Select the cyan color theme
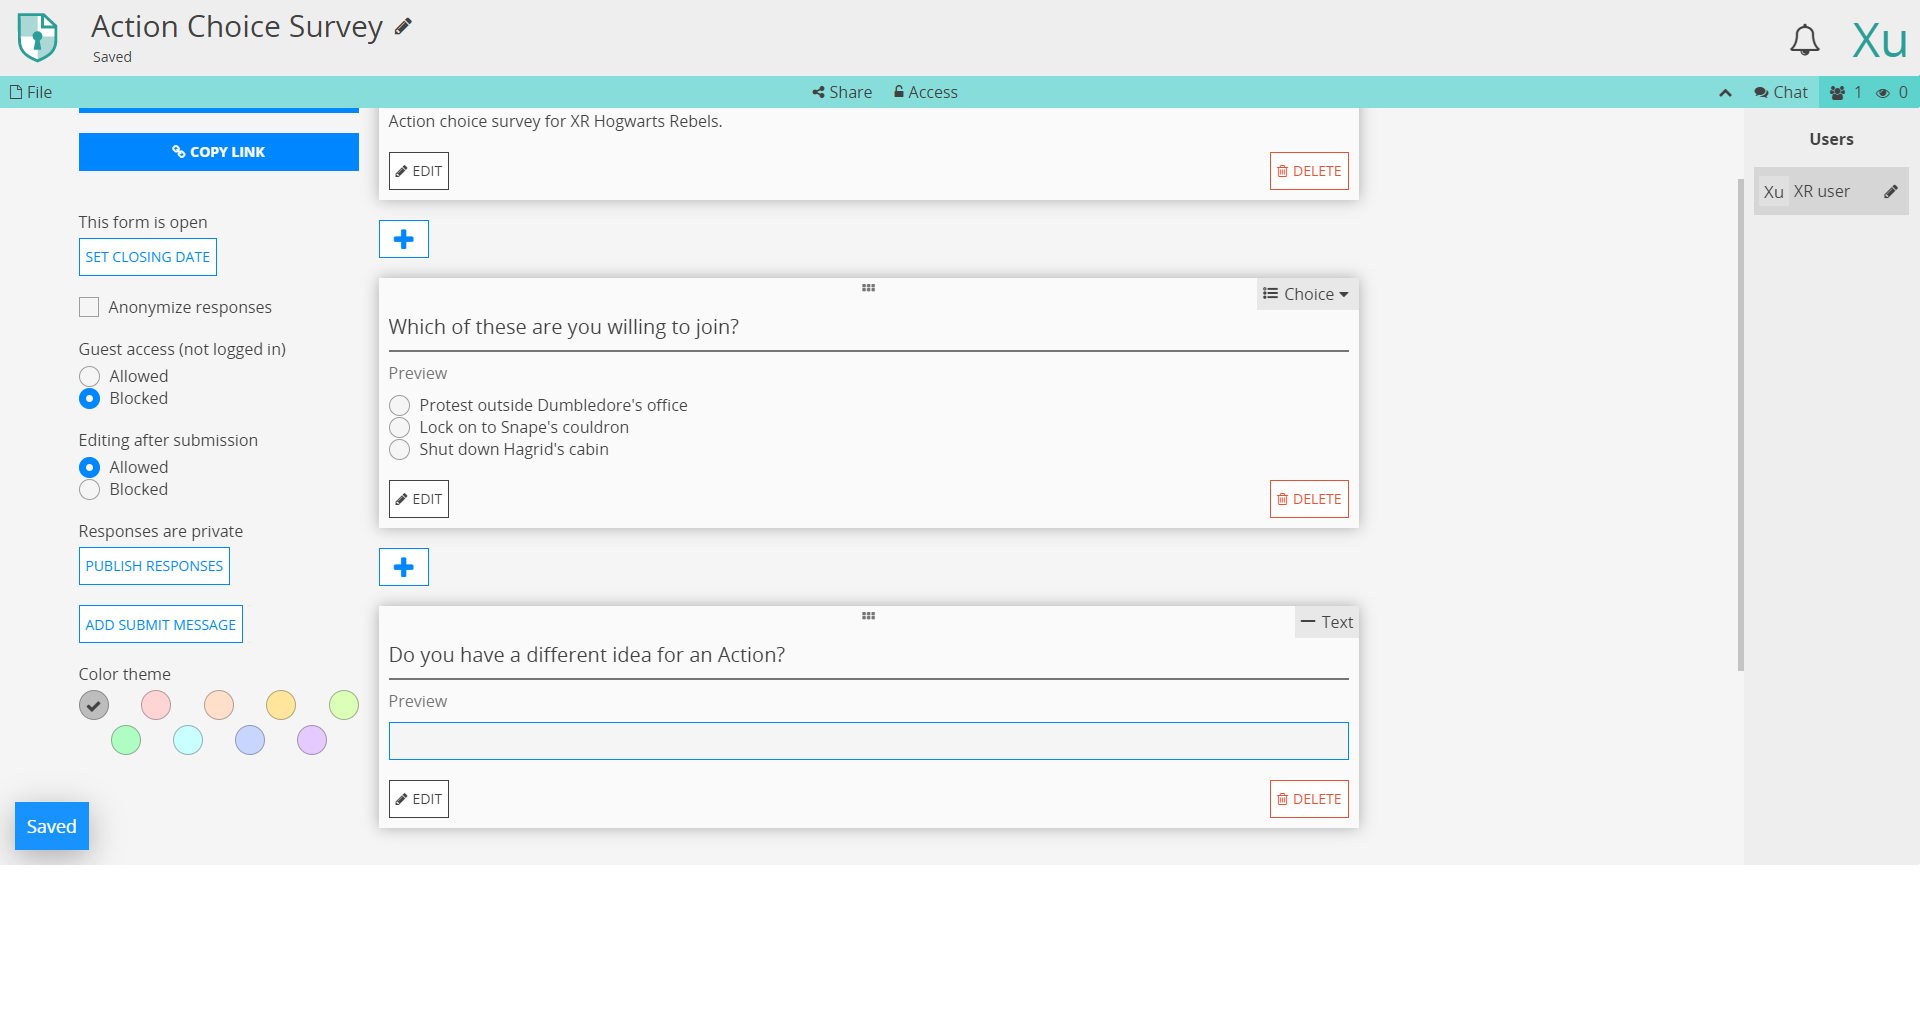1920x1020 pixels. point(188,740)
